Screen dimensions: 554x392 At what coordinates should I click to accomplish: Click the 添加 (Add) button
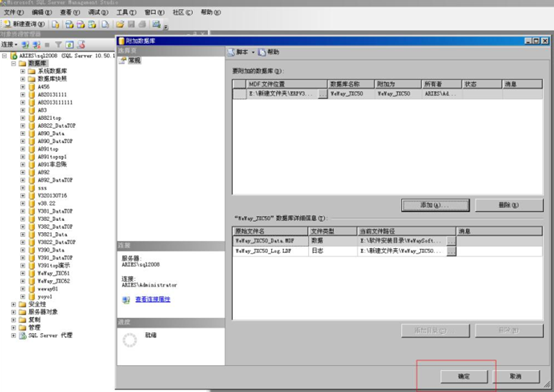pos(435,205)
